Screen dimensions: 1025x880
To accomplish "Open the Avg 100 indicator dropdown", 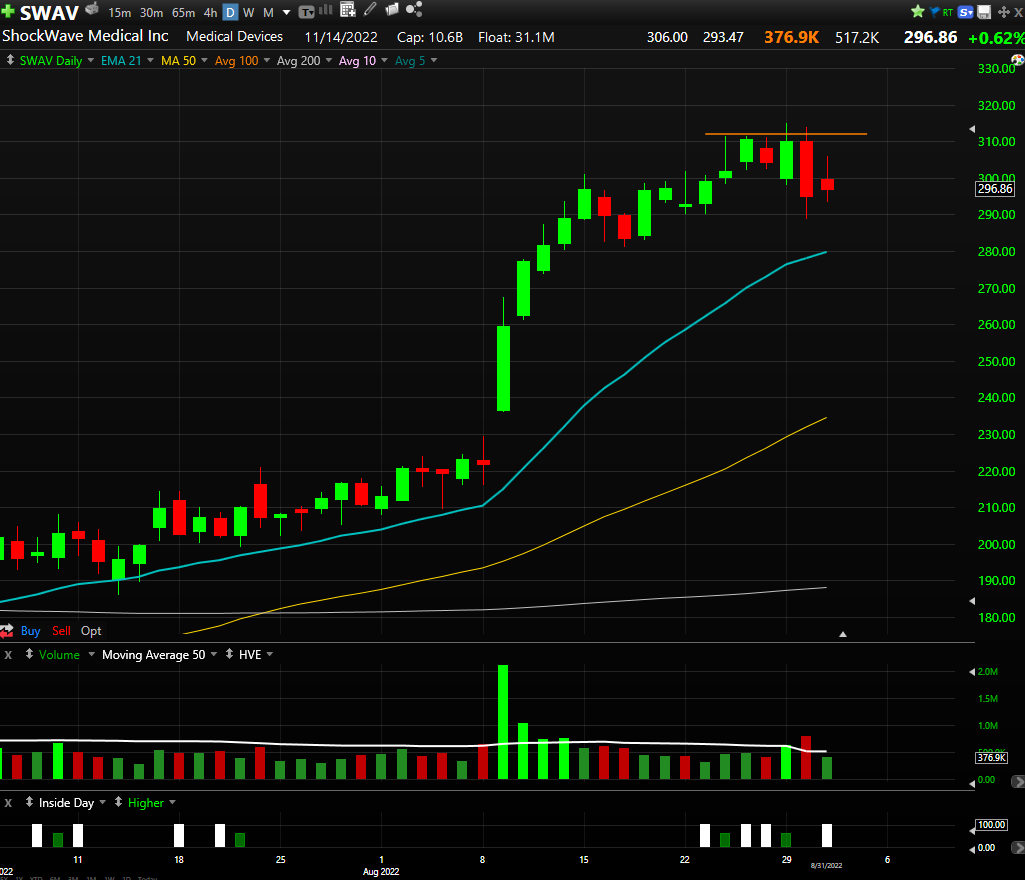I will (x=267, y=61).
